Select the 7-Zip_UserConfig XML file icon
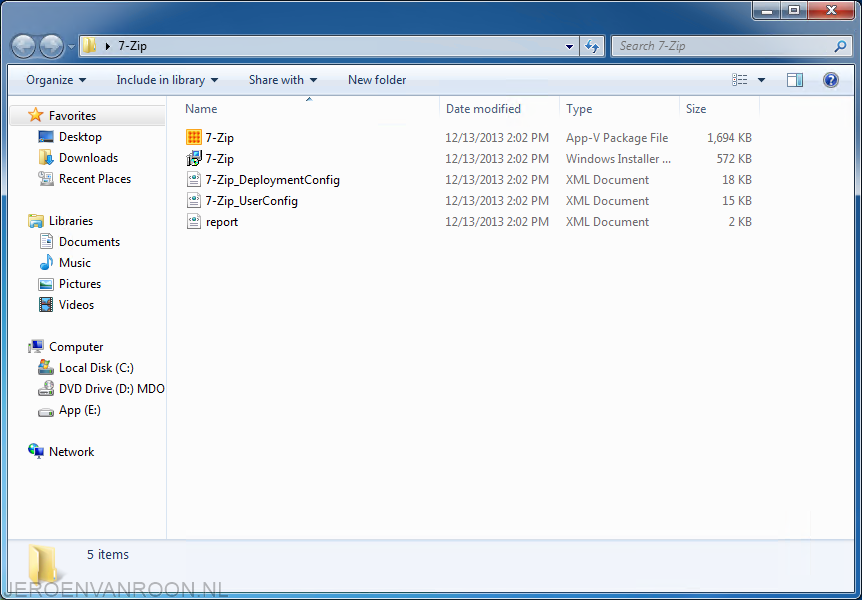 click(194, 201)
